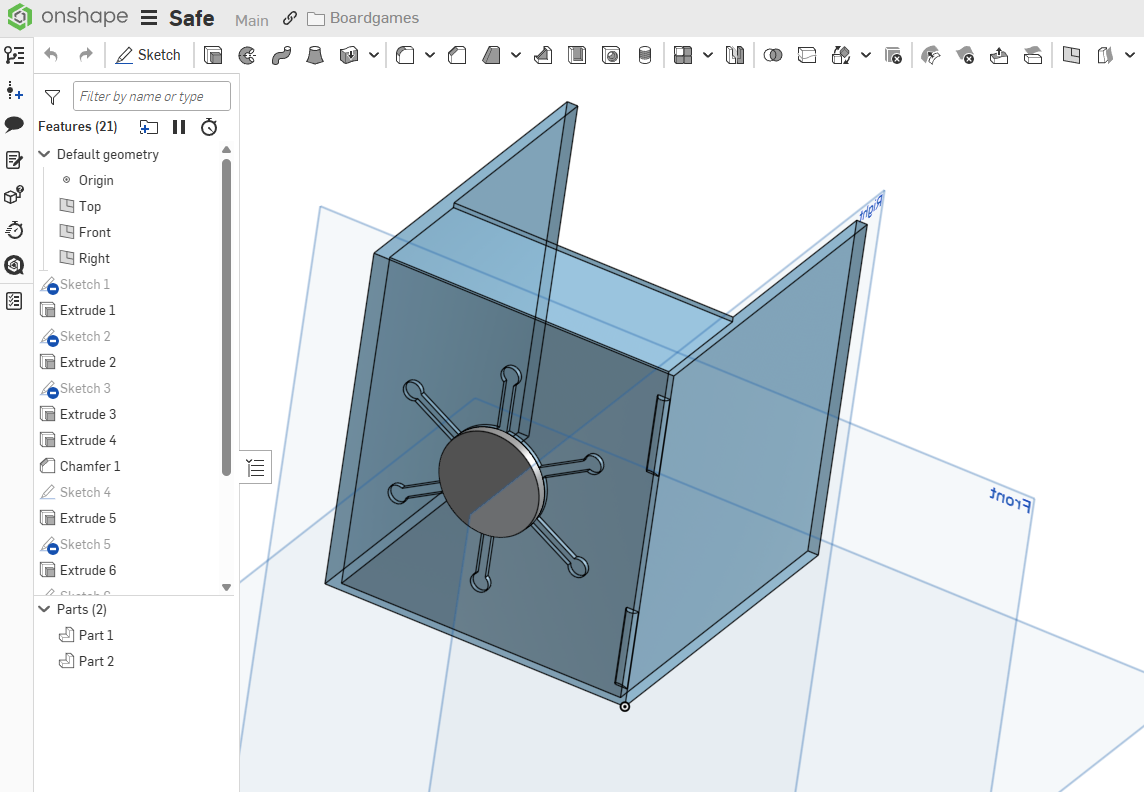Screen dimensions: 1144x792
Task: Toggle the feature tree panel icon
Action: click(14, 55)
